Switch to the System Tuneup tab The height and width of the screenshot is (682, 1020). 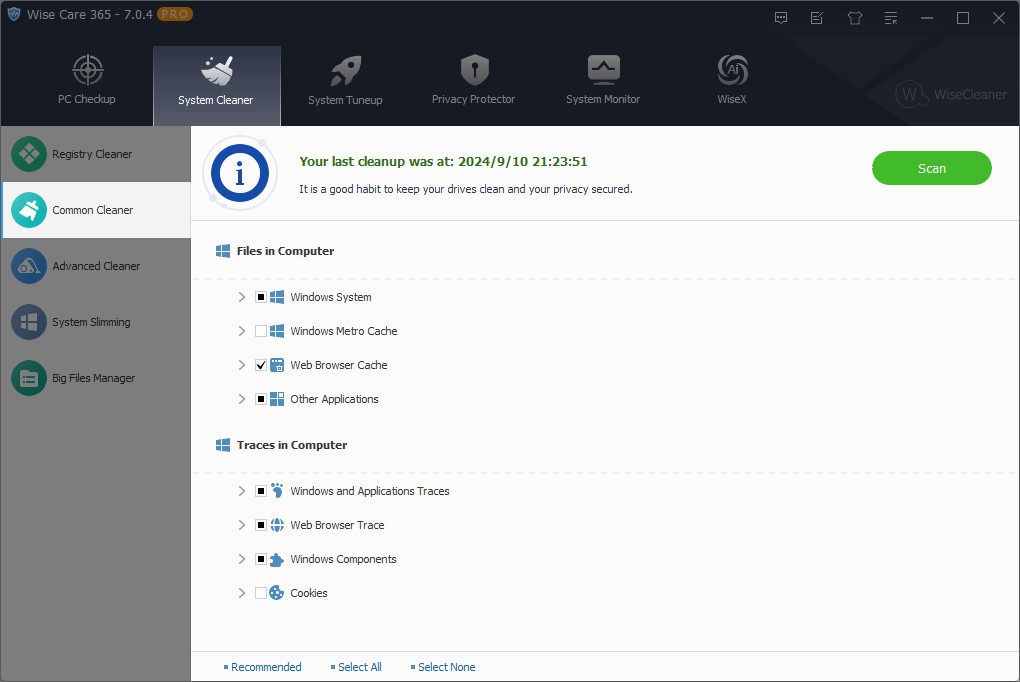click(x=345, y=80)
